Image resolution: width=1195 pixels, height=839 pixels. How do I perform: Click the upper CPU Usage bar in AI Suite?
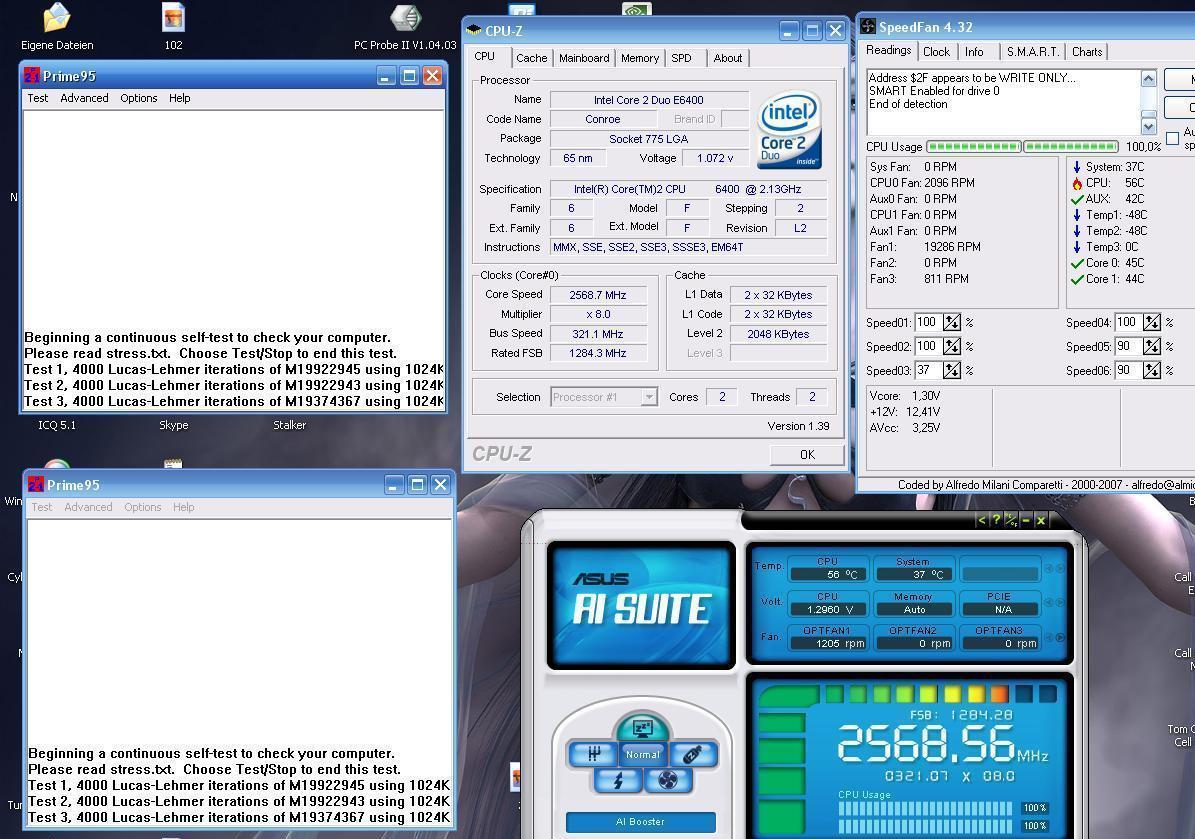(926, 808)
